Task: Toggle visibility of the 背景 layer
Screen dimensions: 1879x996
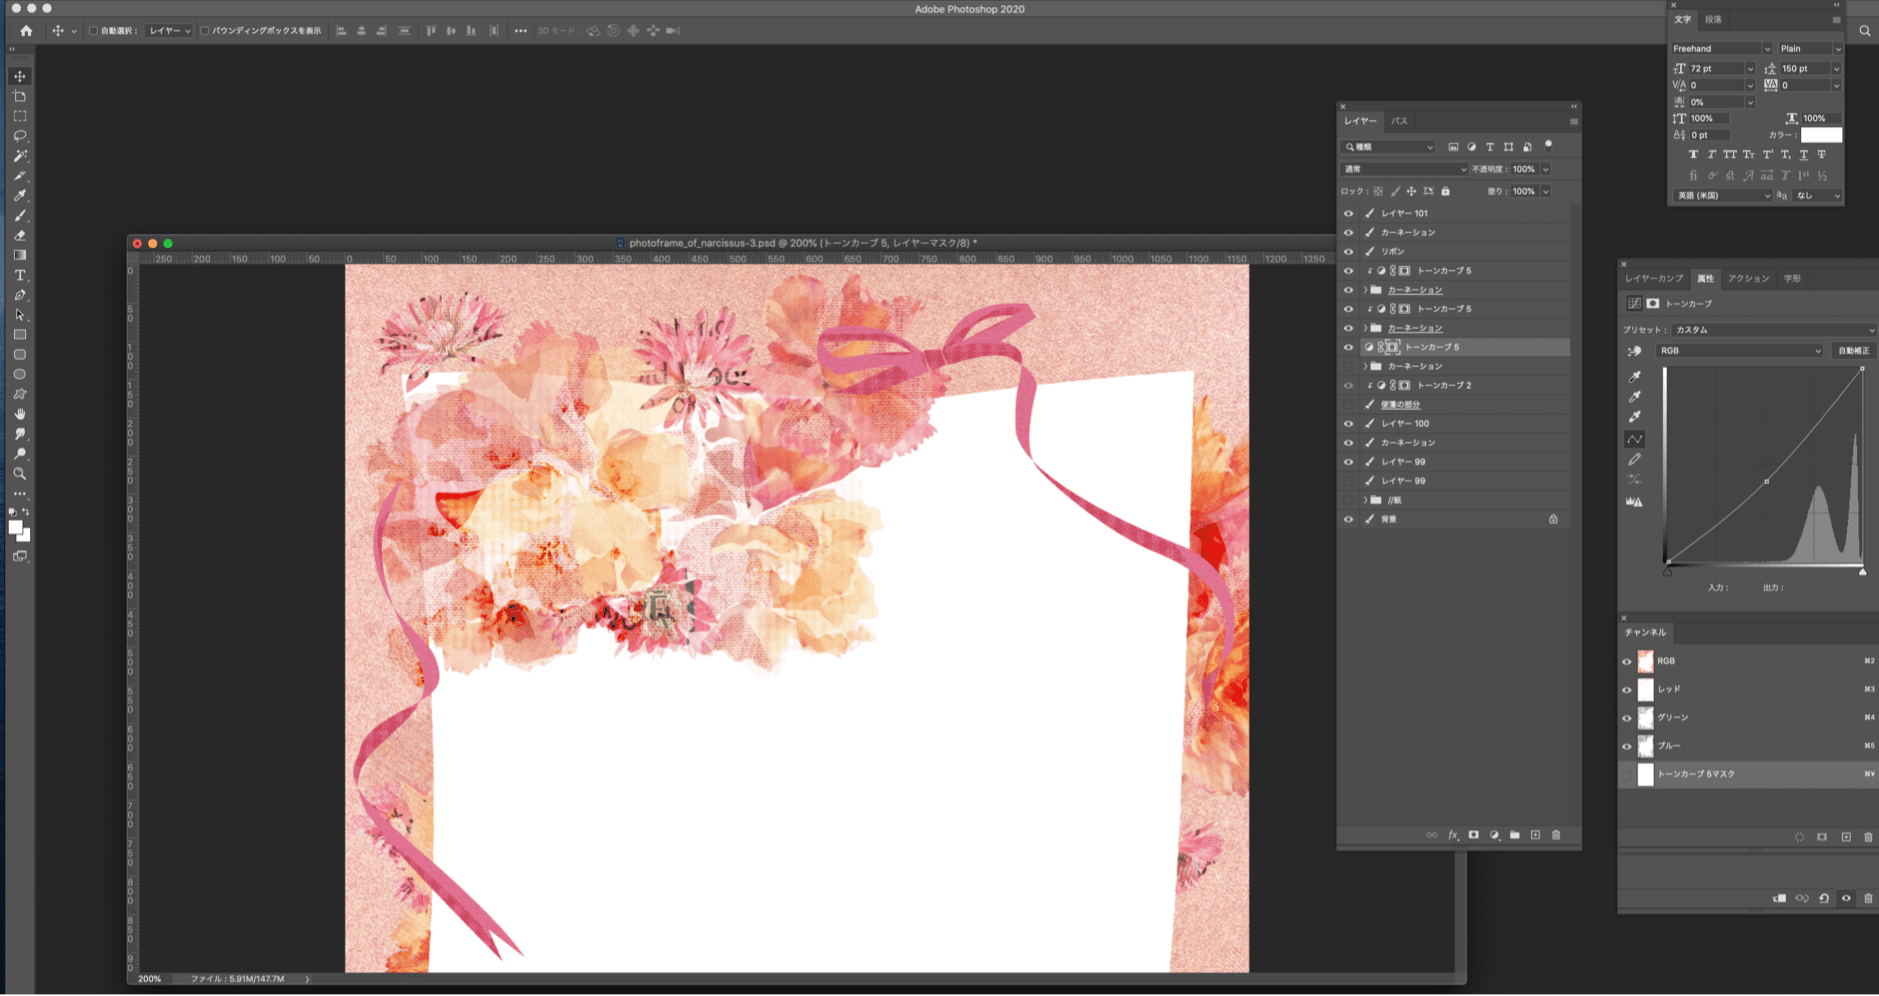Action: [x=1348, y=520]
